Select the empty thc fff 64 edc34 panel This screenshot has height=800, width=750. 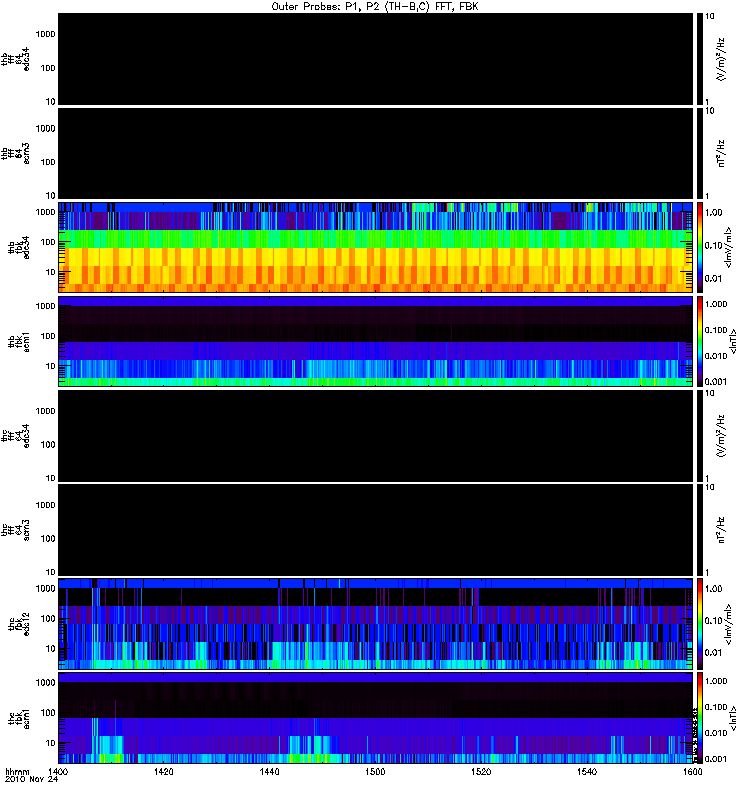pyautogui.click(x=375, y=435)
